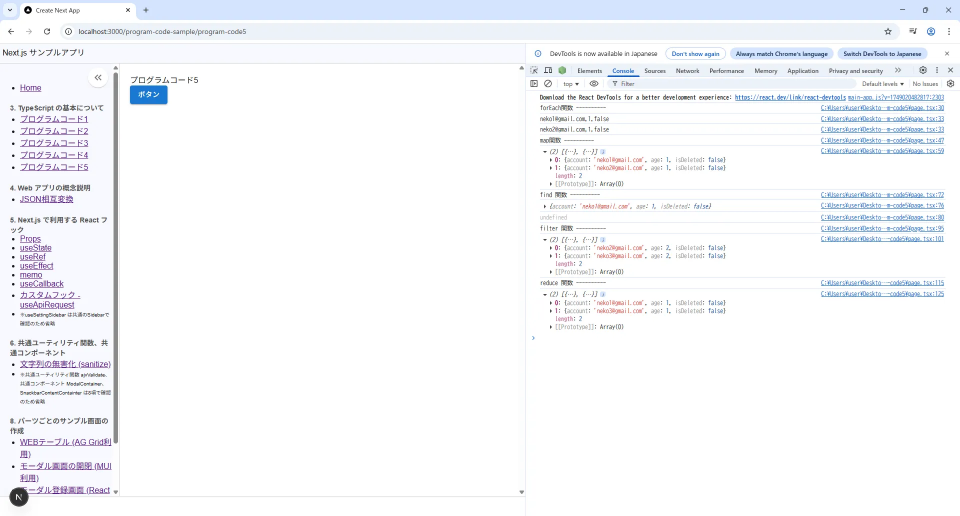Expand the find result object neko1@gmail.com

click(545, 206)
